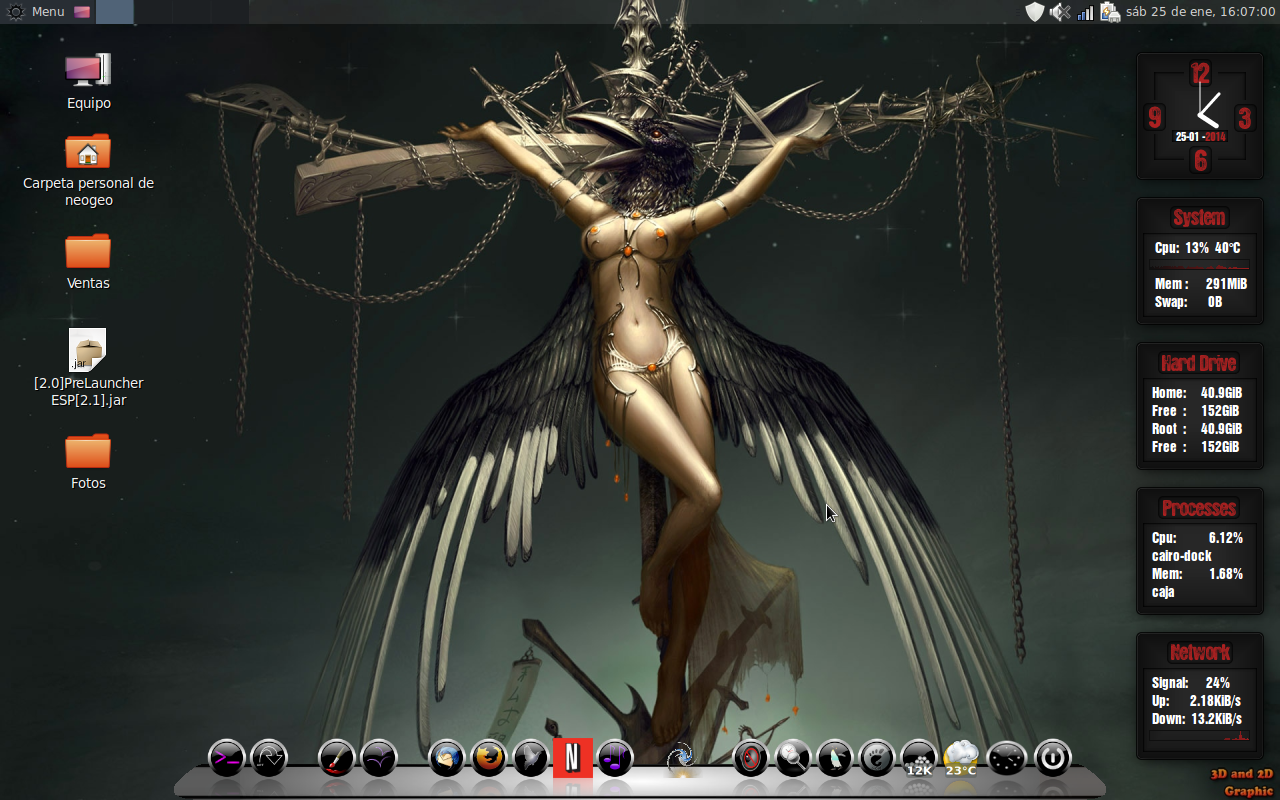
Task: Click the caja process name
Action: (x=1163, y=592)
